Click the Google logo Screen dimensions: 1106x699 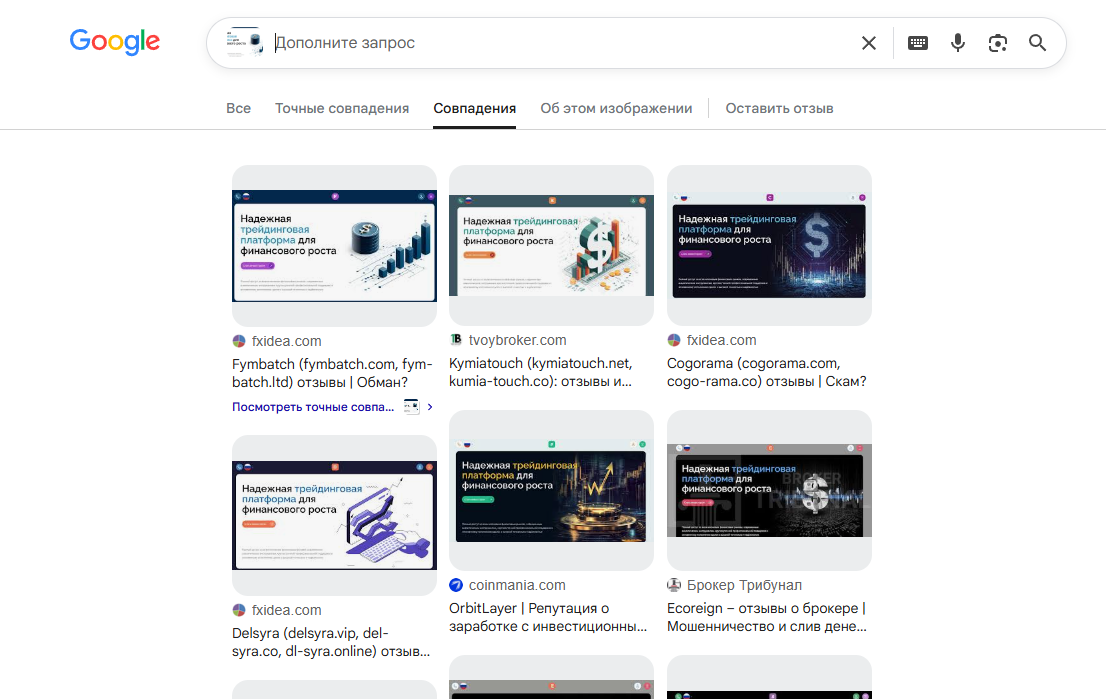tap(114, 42)
